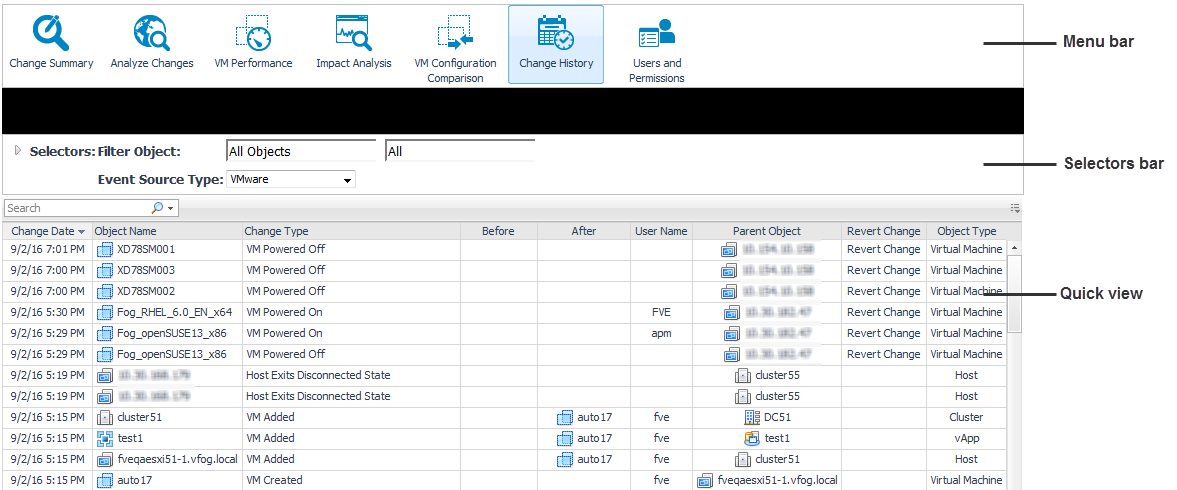The height and width of the screenshot is (490, 1177).
Task: Click Revert Change for XD78SM001
Action: pyautogui.click(x=883, y=249)
